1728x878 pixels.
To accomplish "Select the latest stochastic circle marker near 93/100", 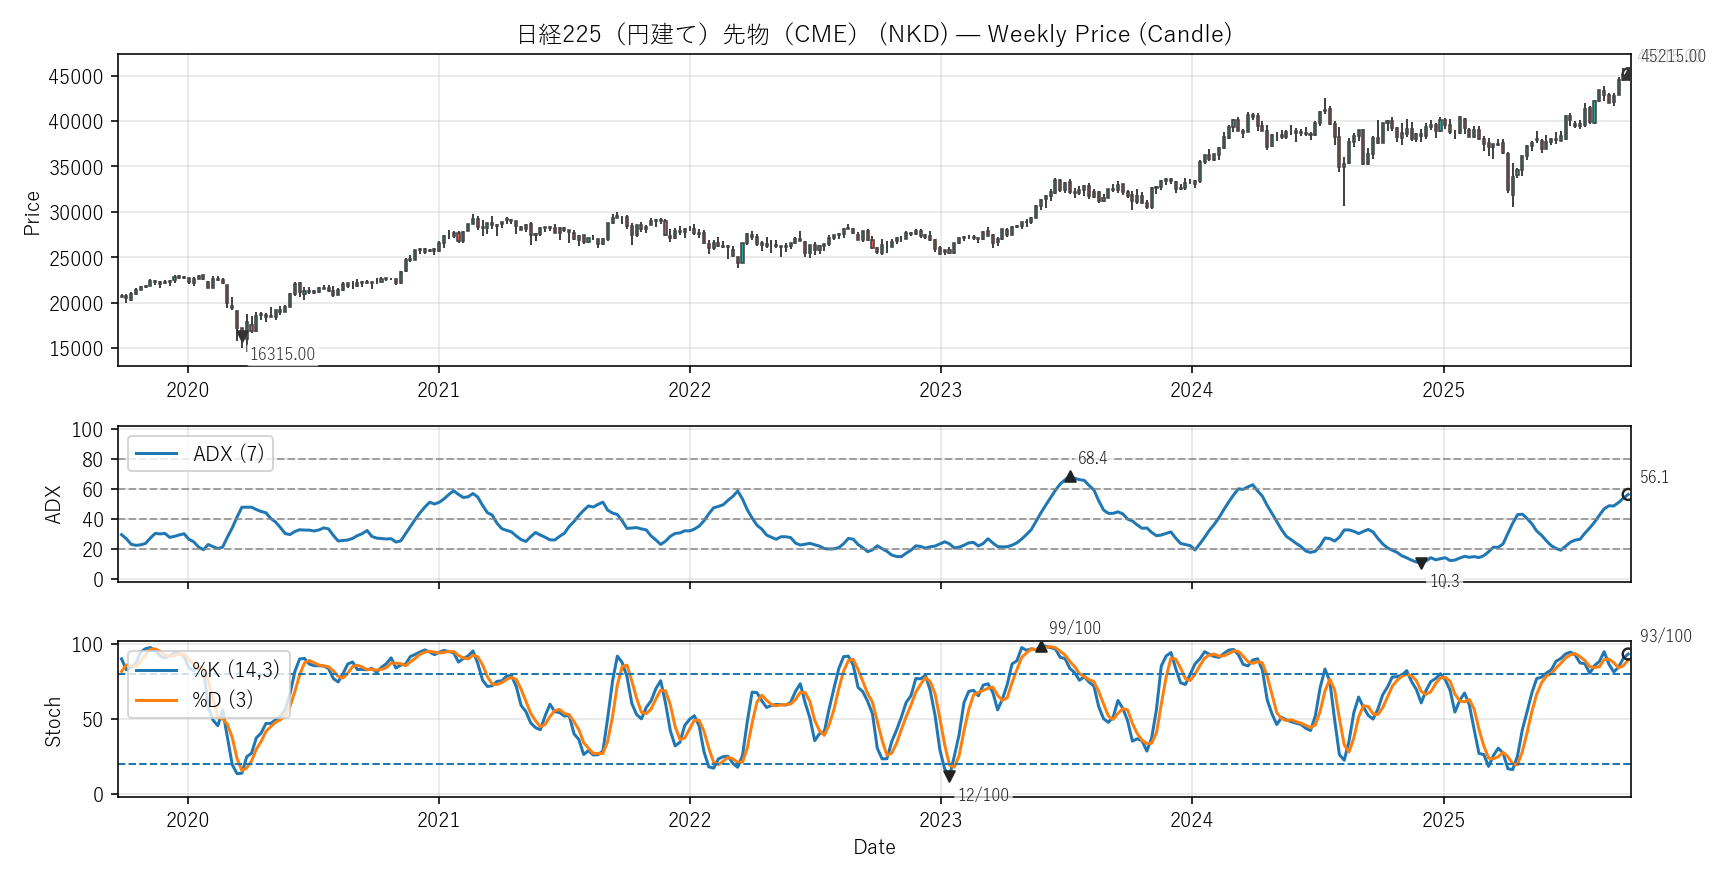I will 1627,654.
